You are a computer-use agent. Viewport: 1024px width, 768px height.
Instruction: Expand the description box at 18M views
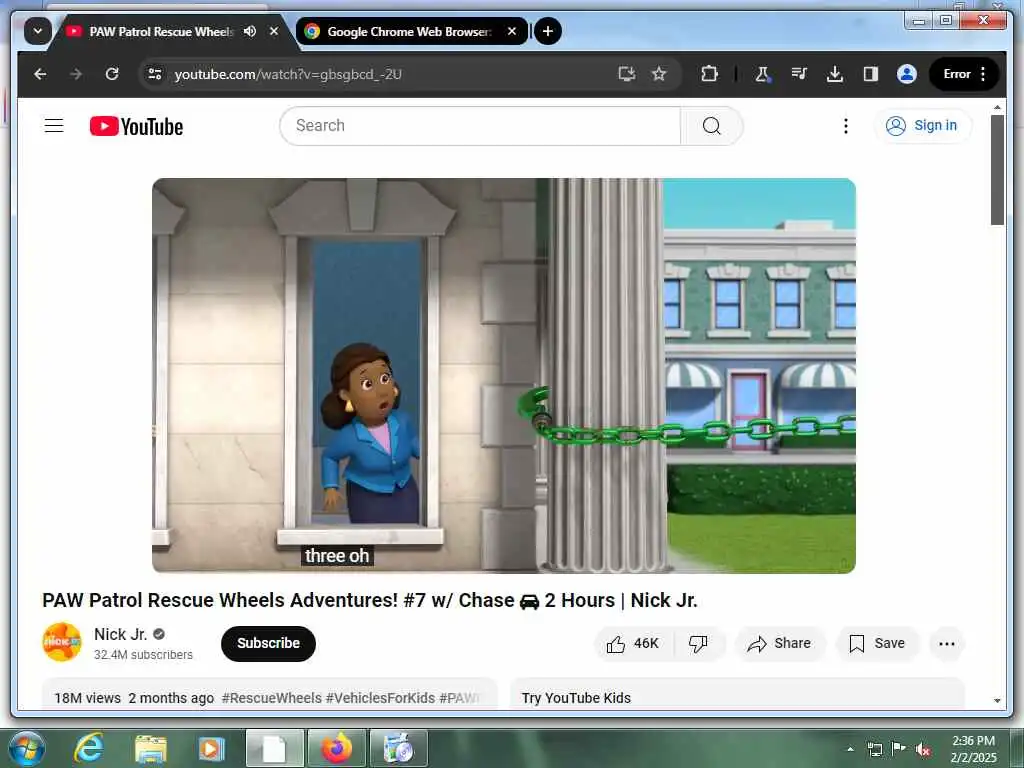click(x=270, y=694)
